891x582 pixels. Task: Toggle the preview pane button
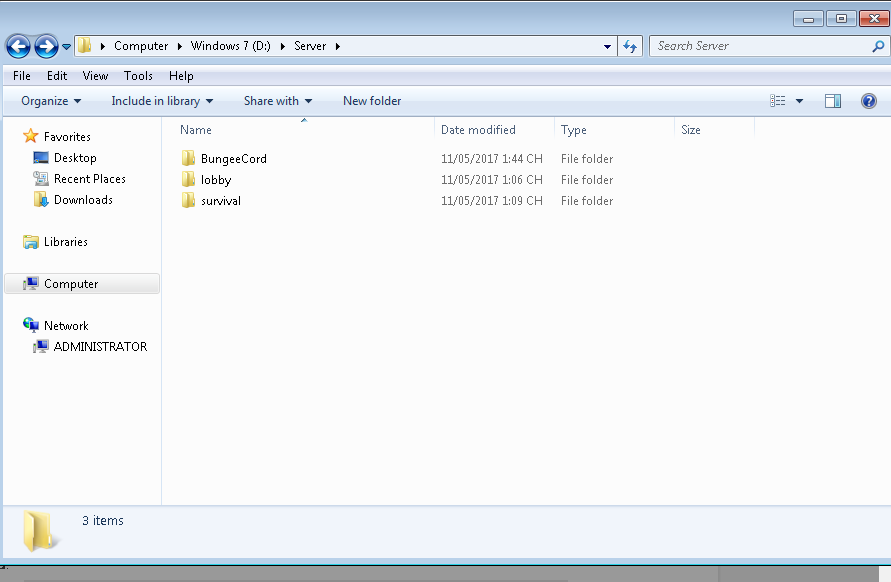(x=832, y=101)
